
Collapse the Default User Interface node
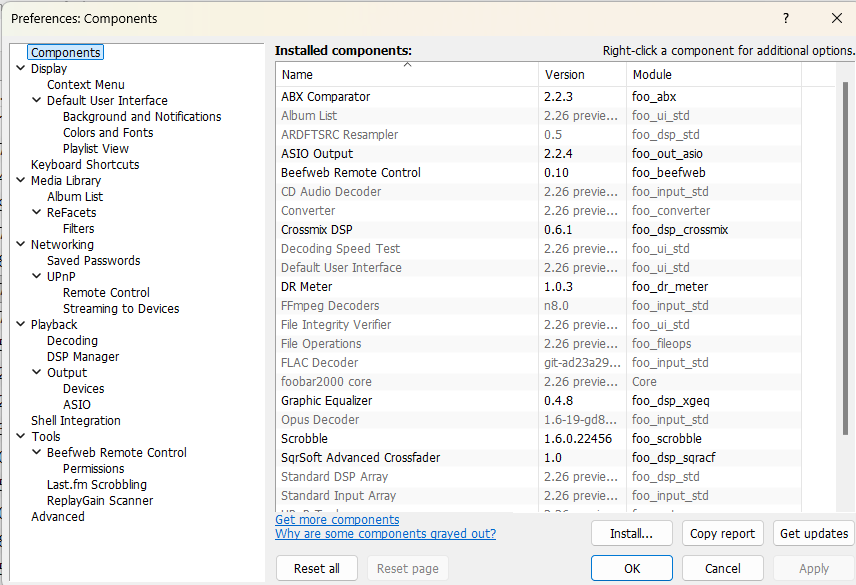37,100
